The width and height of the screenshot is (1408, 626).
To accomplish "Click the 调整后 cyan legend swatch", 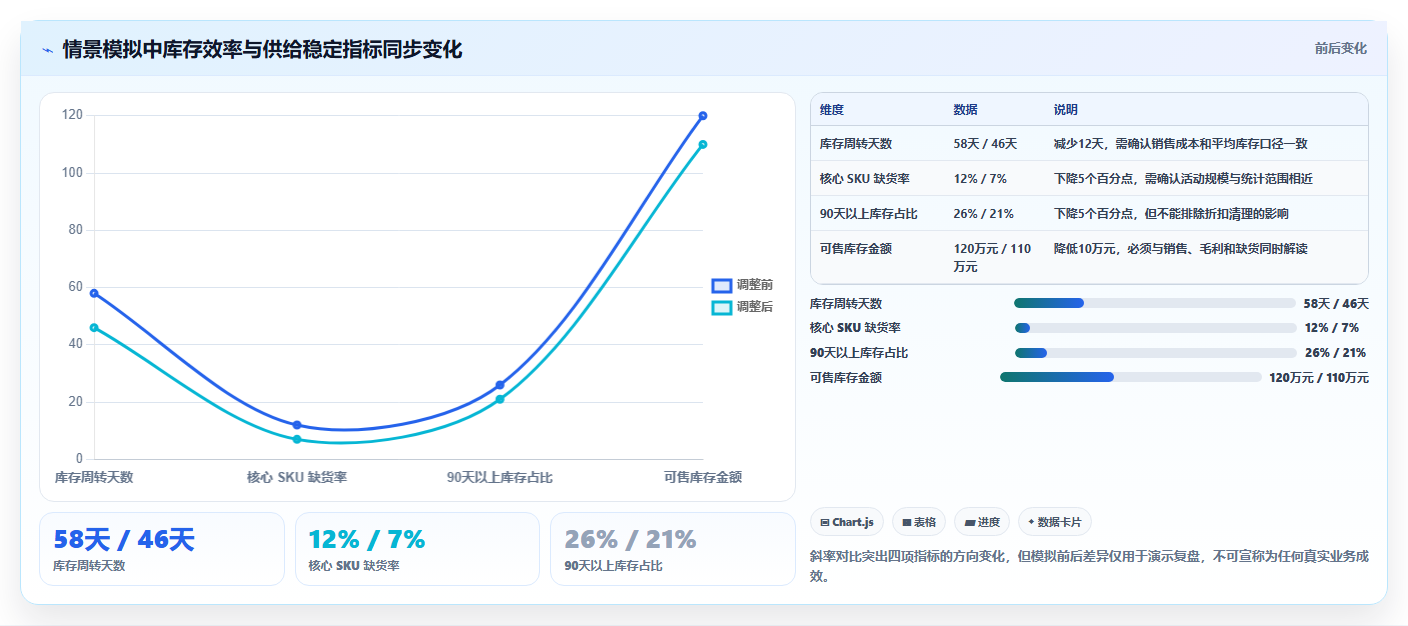I will (722, 307).
